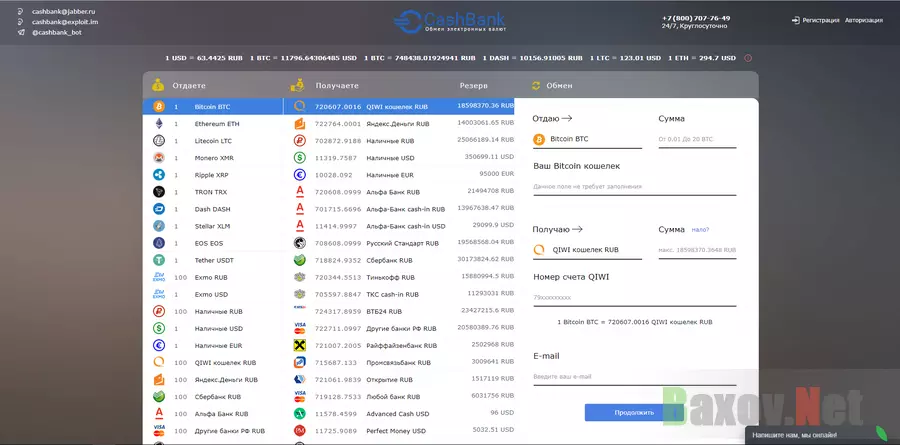Open the Авторизация link
This screenshot has width=900, height=445.
[x=864, y=20]
